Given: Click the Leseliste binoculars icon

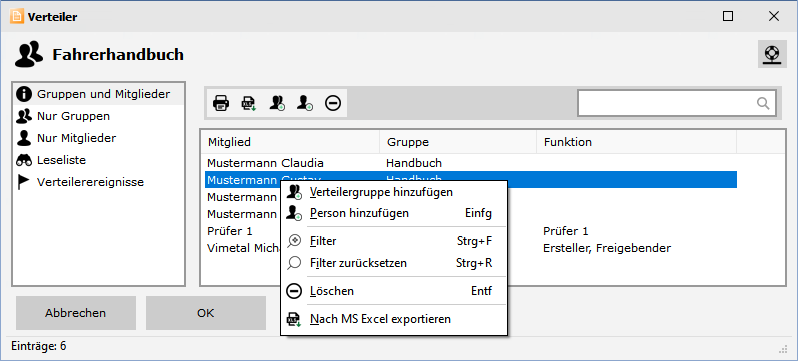Looking at the screenshot, I should (x=23, y=160).
